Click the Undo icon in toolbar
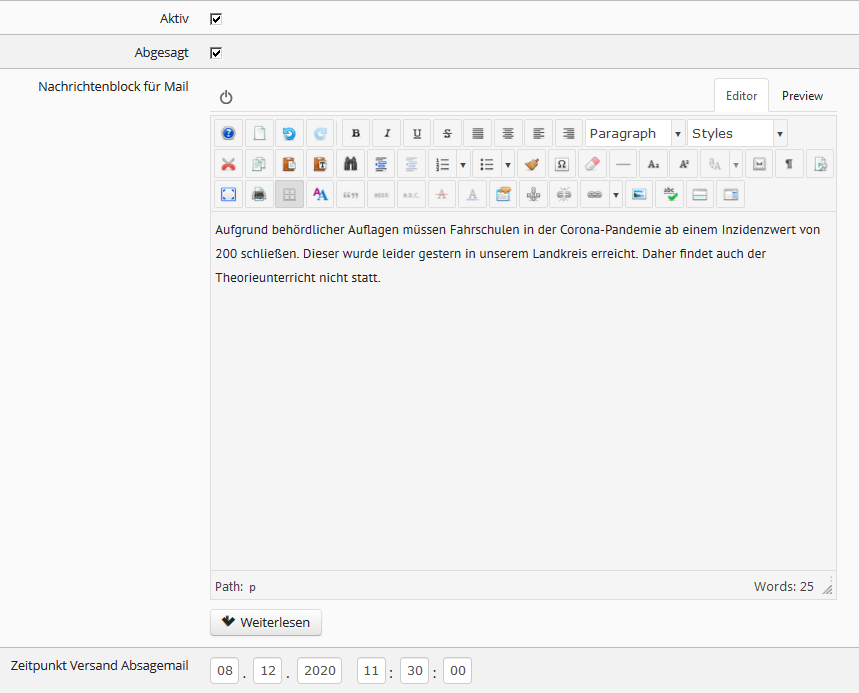This screenshot has height=693, width=859. pos(289,134)
